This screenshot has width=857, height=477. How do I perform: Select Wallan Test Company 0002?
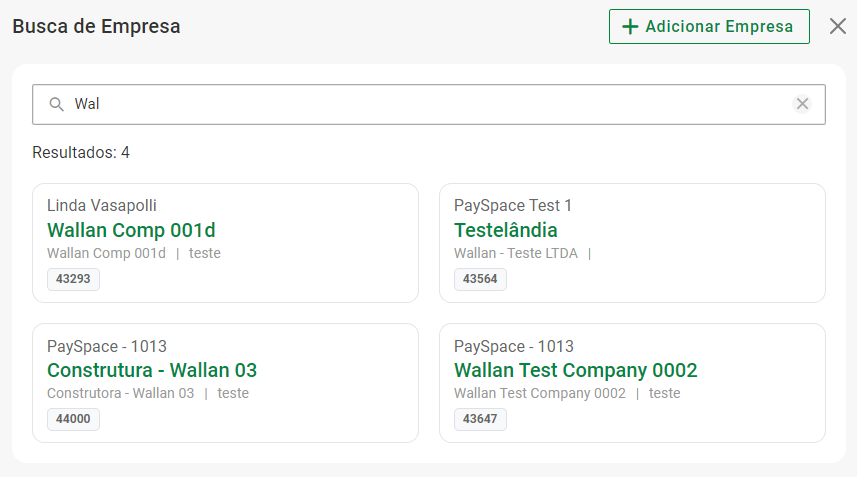575,370
